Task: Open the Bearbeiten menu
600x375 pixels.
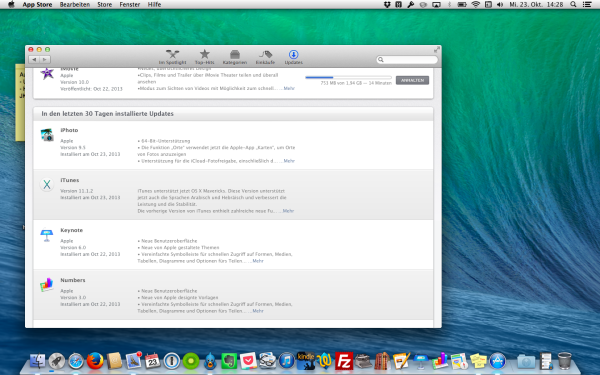Action: point(75,5)
